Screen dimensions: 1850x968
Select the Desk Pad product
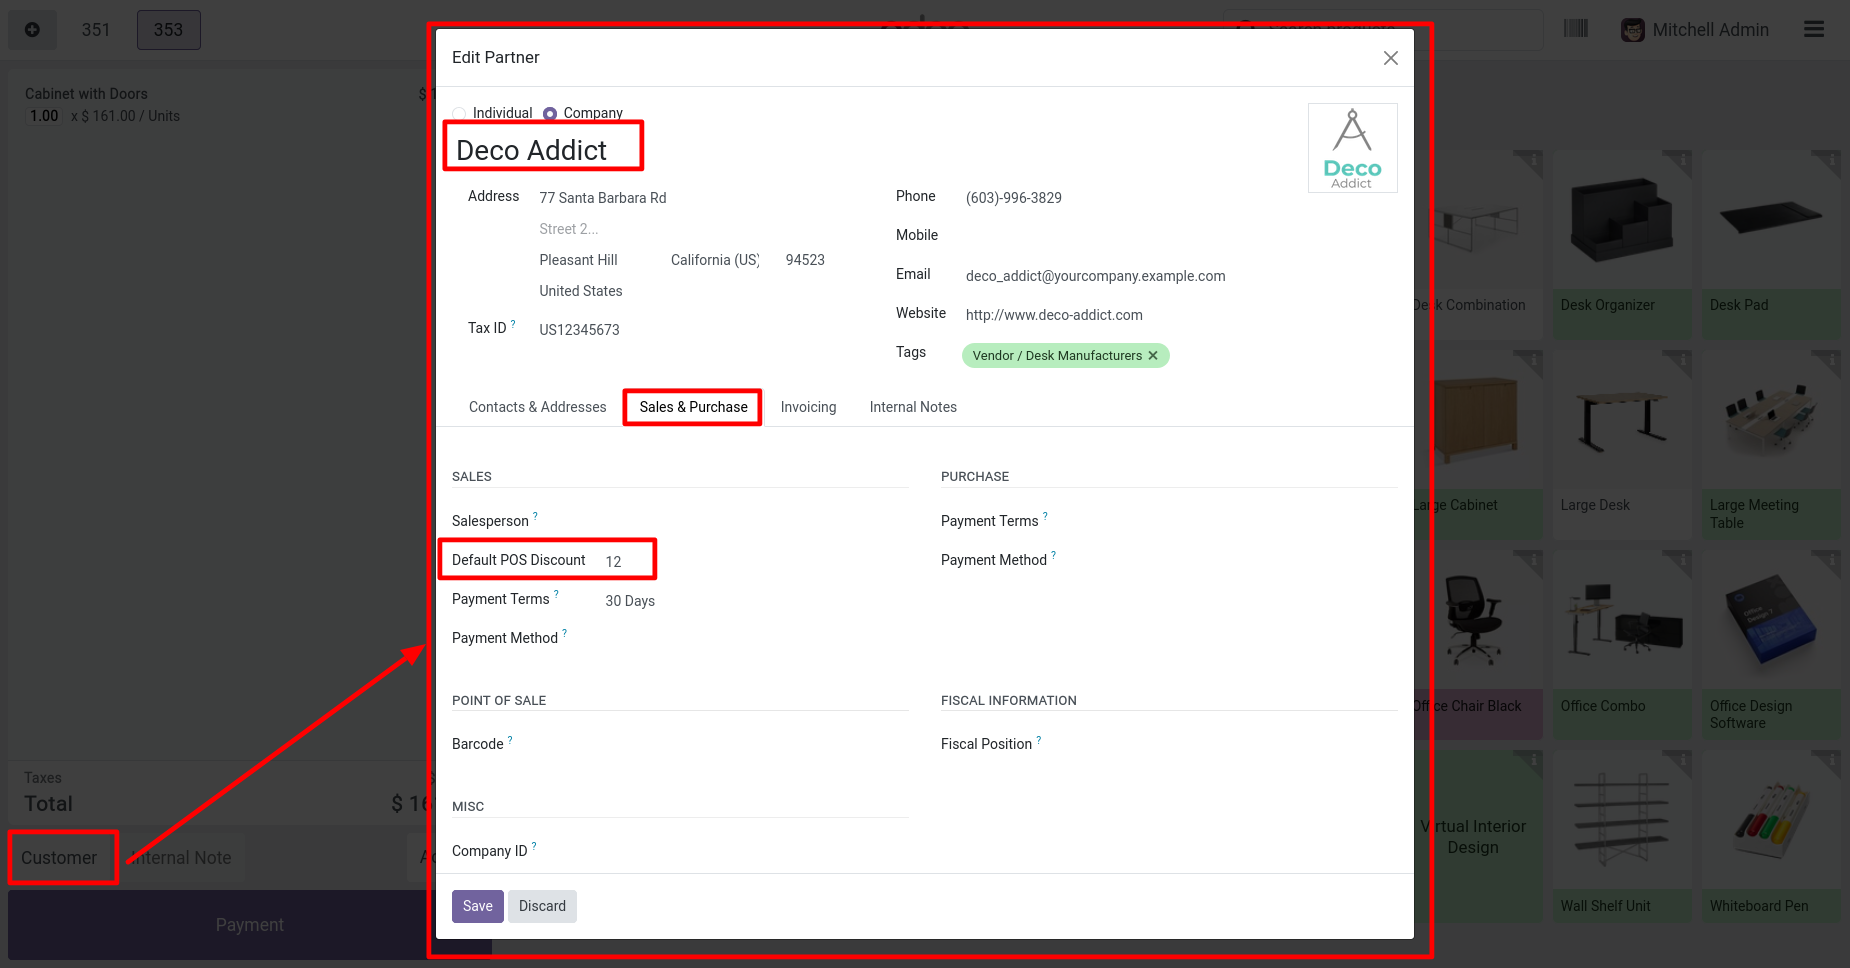coord(1771,244)
